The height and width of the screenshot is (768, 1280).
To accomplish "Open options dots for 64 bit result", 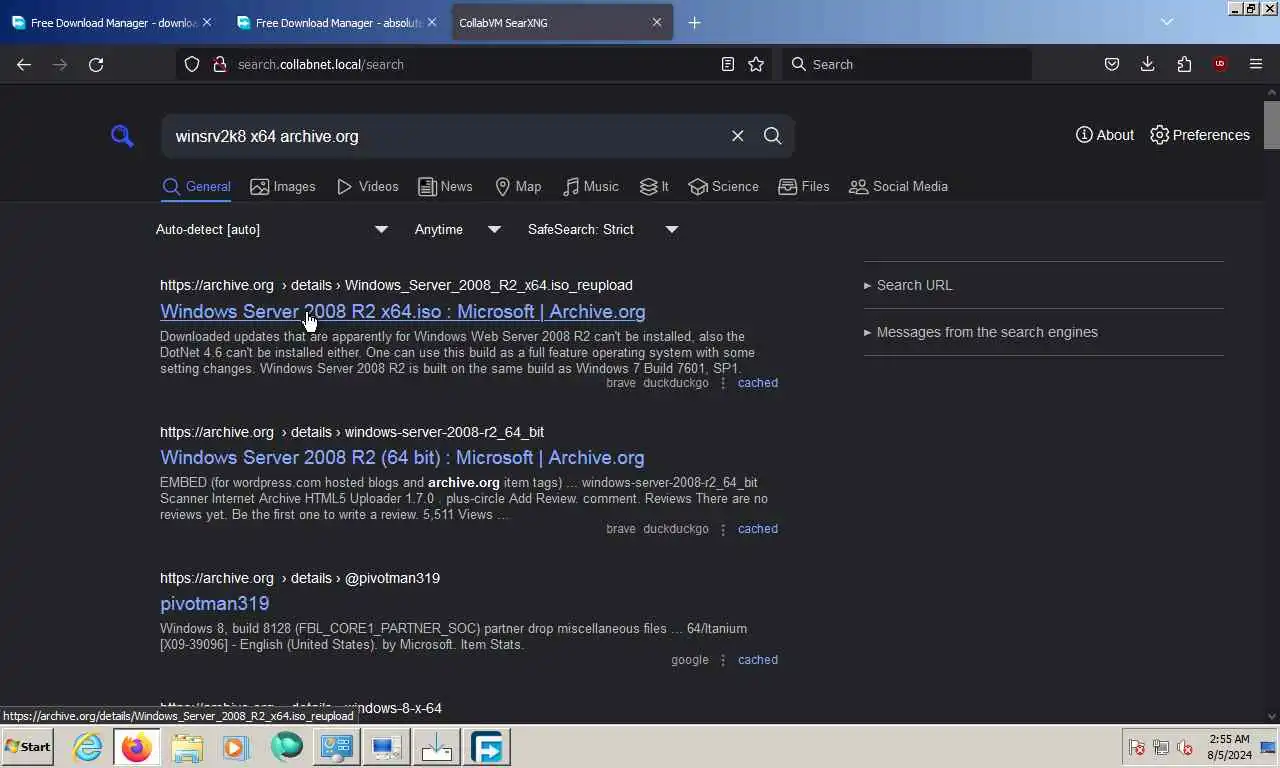I will click(723, 529).
